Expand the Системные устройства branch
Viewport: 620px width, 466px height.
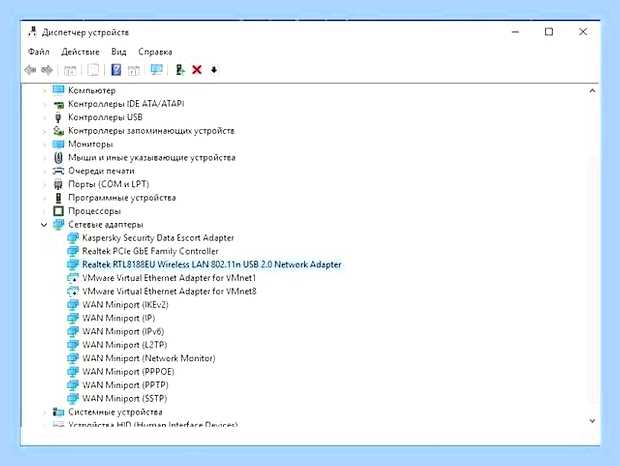coord(44,412)
